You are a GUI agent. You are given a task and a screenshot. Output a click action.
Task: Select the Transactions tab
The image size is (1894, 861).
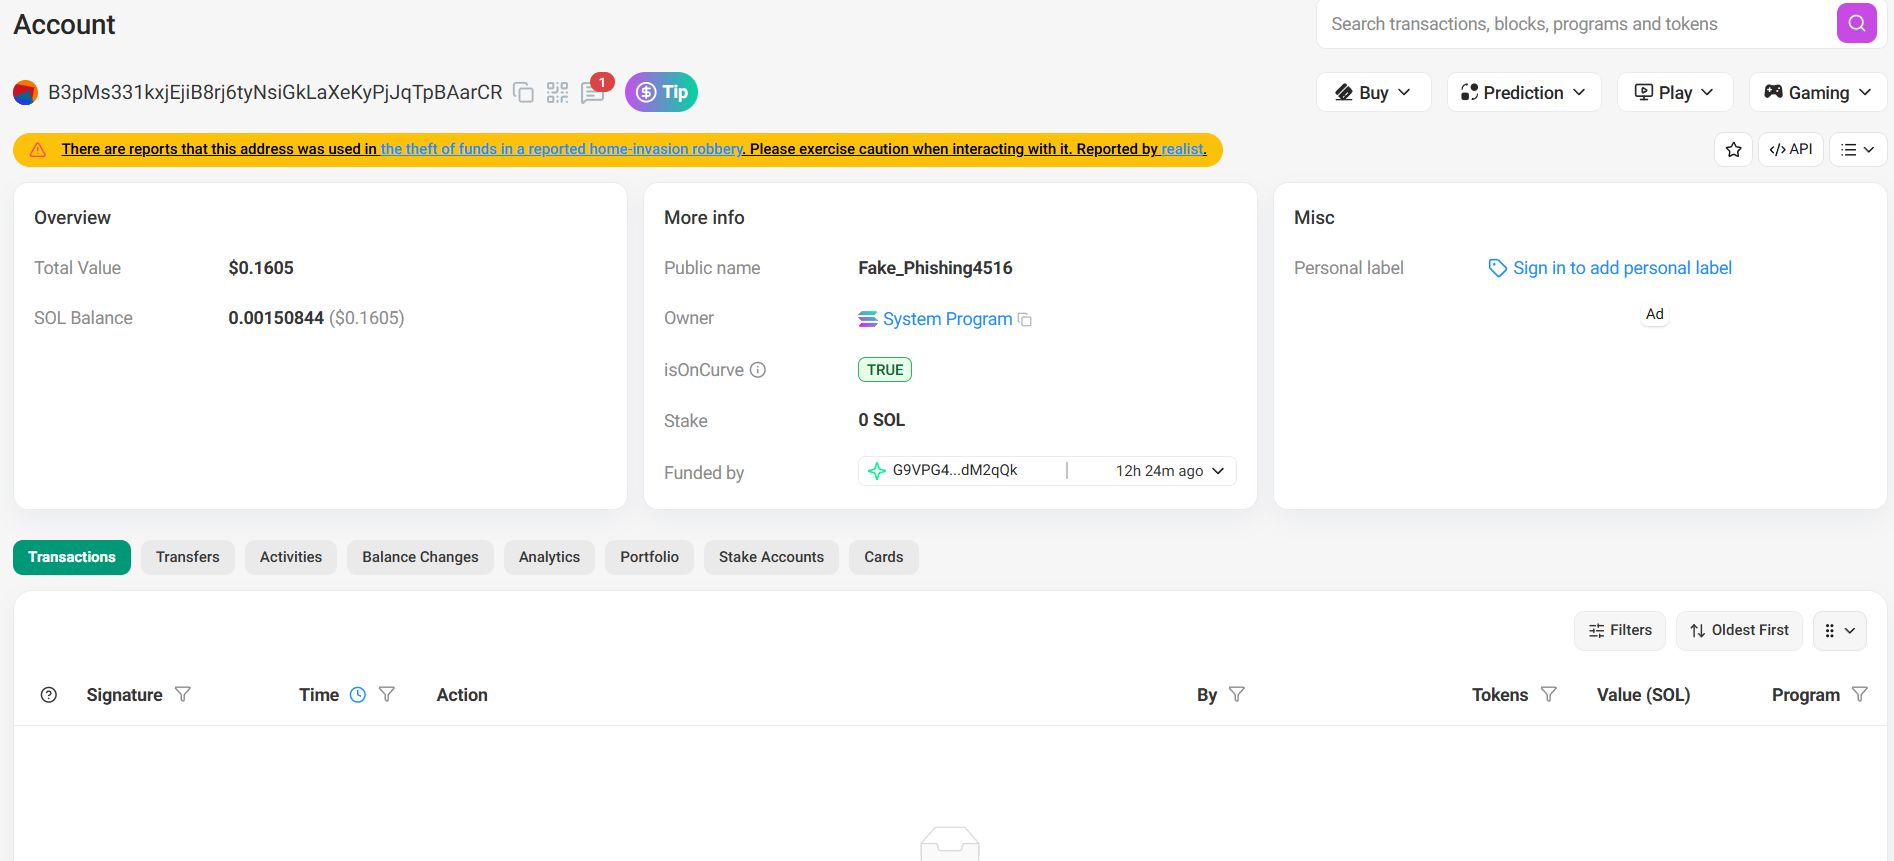point(72,557)
